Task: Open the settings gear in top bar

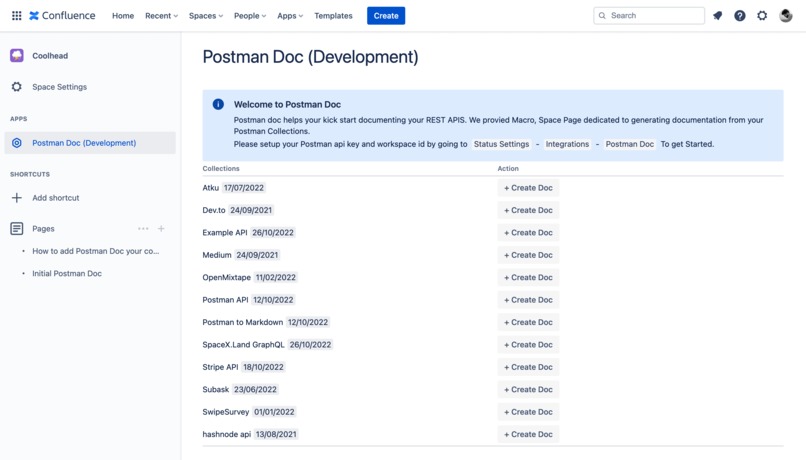Action: 762,15
